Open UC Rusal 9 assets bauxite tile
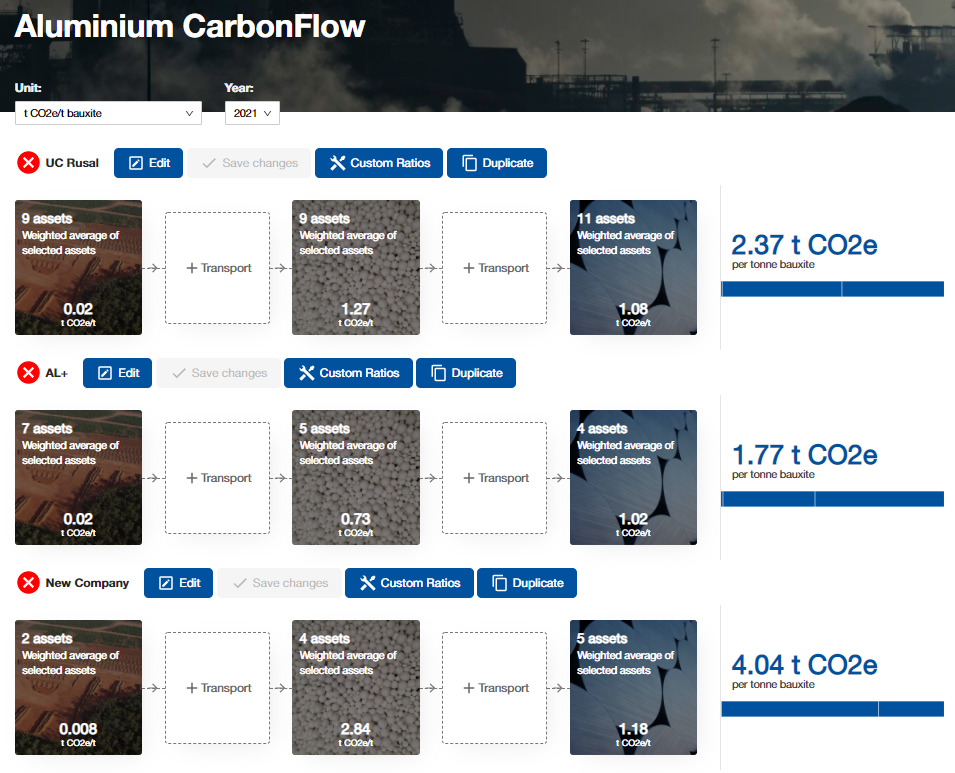Image resolution: width=955 pixels, height=773 pixels. (78, 267)
